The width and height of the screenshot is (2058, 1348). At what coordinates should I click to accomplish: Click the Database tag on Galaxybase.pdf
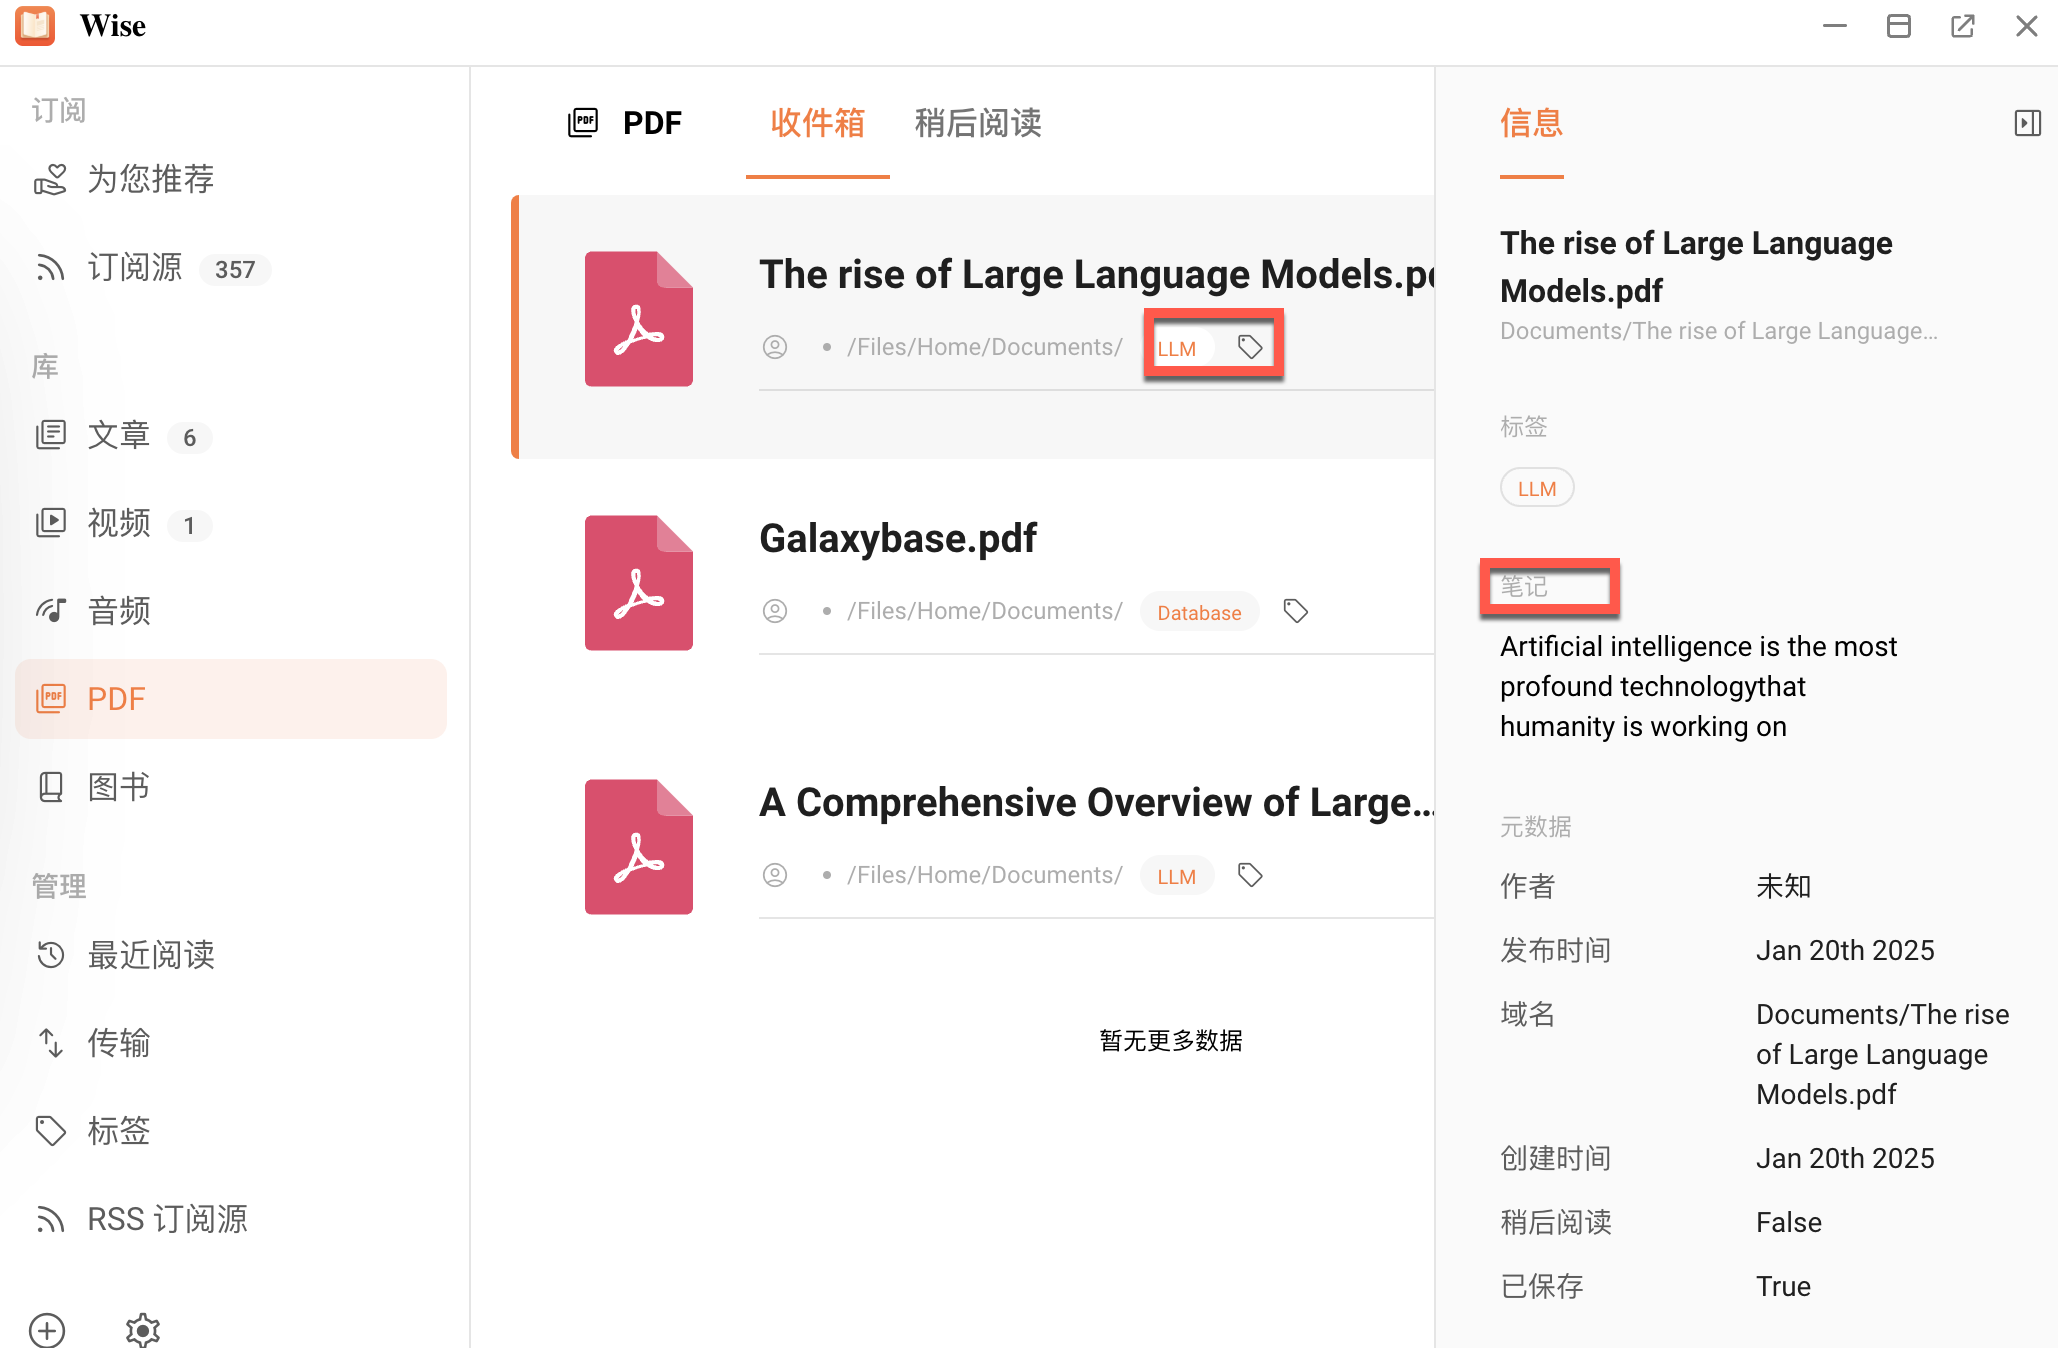tap(1197, 611)
